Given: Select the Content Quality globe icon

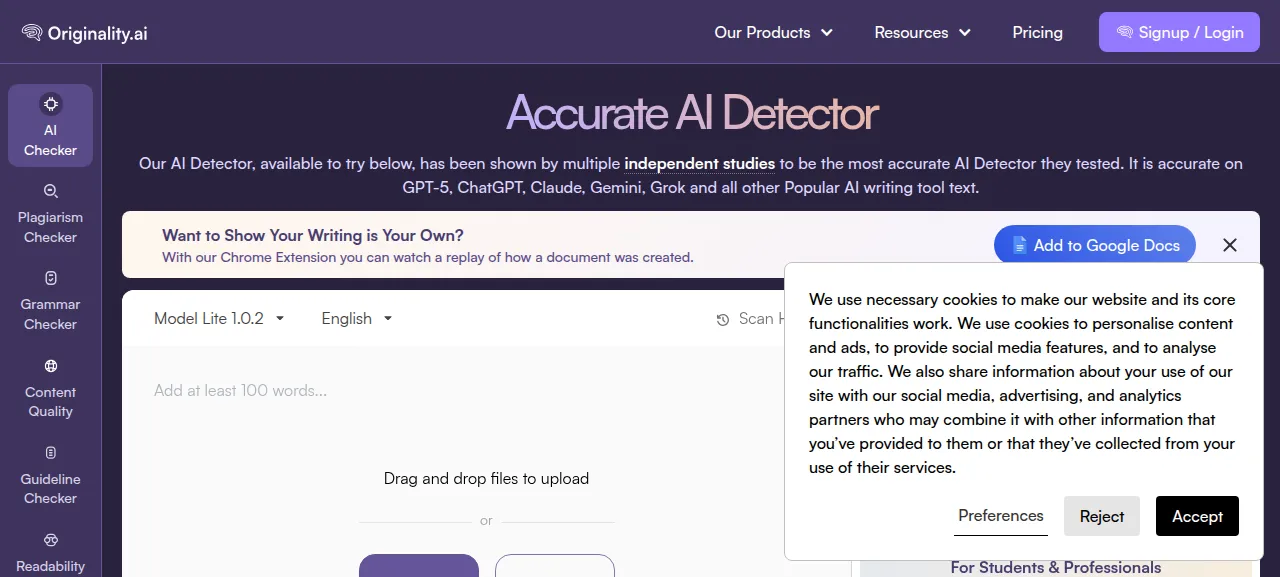Looking at the screenshot, I should coord(51,366).
